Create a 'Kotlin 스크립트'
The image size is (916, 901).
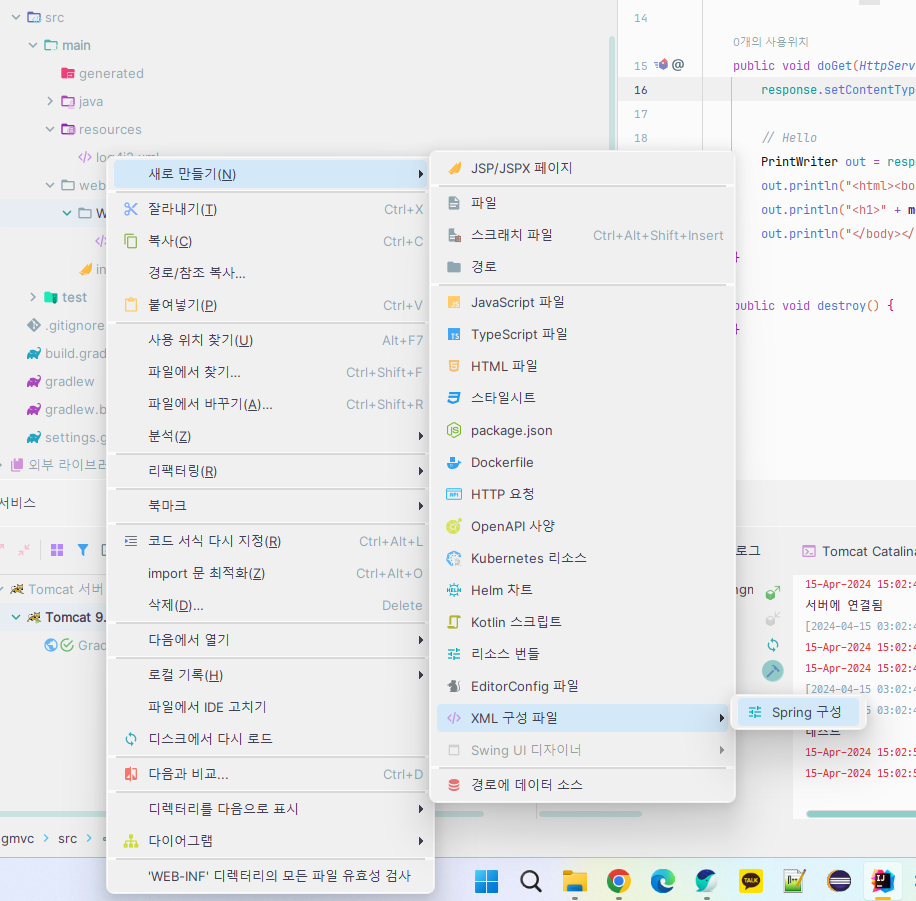pos(582,622)
